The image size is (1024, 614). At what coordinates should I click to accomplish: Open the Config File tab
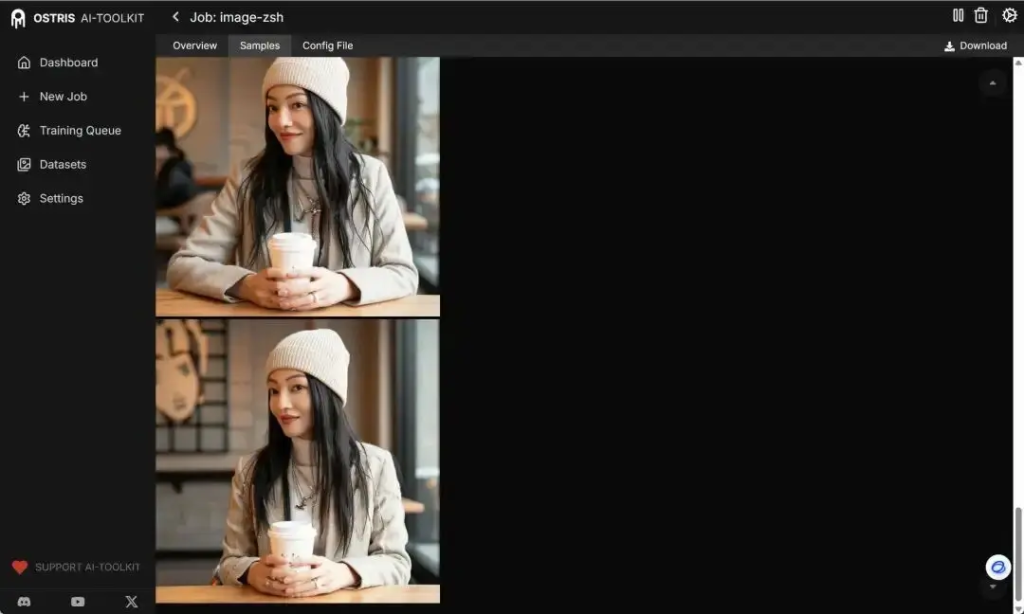coord(327,45)
